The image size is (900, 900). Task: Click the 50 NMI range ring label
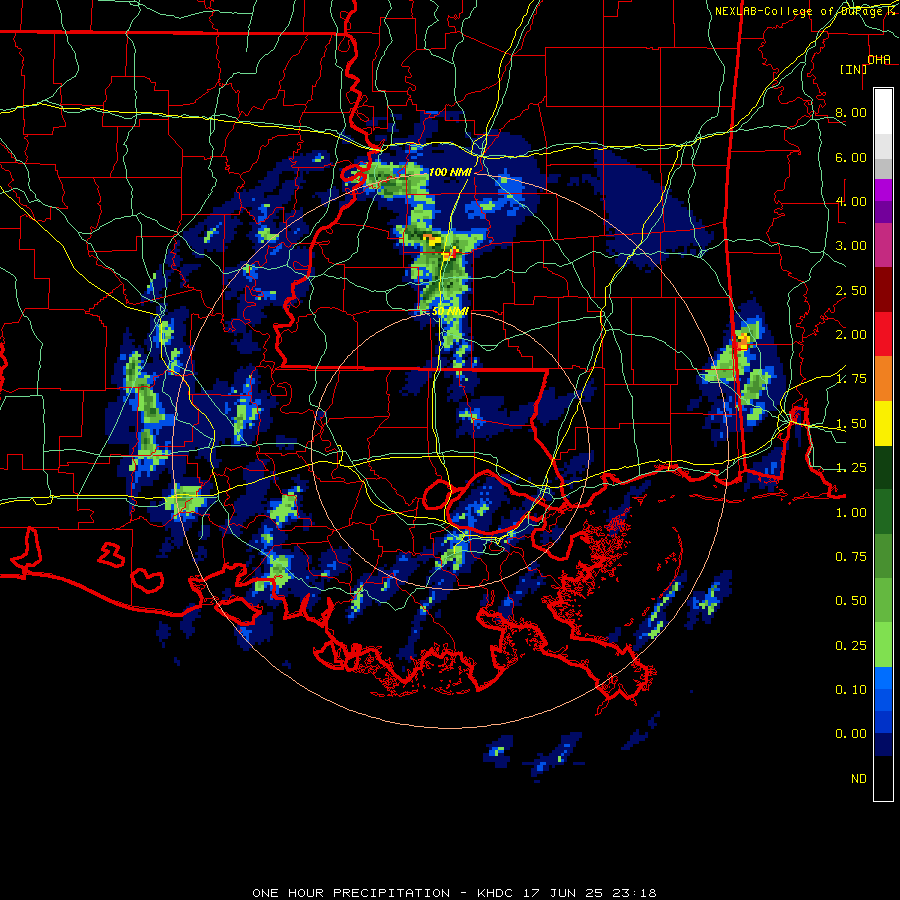click(450, 311)
